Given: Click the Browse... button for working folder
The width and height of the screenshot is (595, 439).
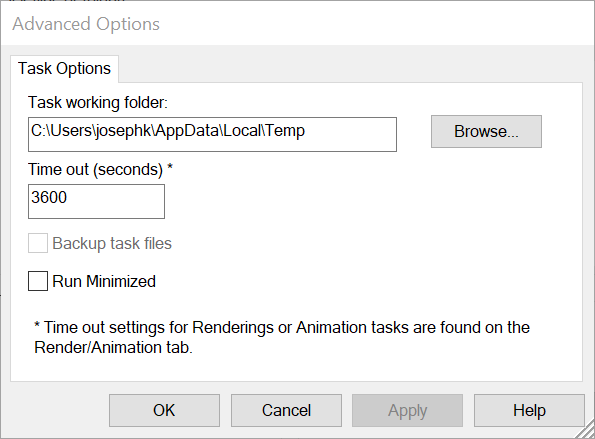Looking at the screenshot, I should coord(486,131).
